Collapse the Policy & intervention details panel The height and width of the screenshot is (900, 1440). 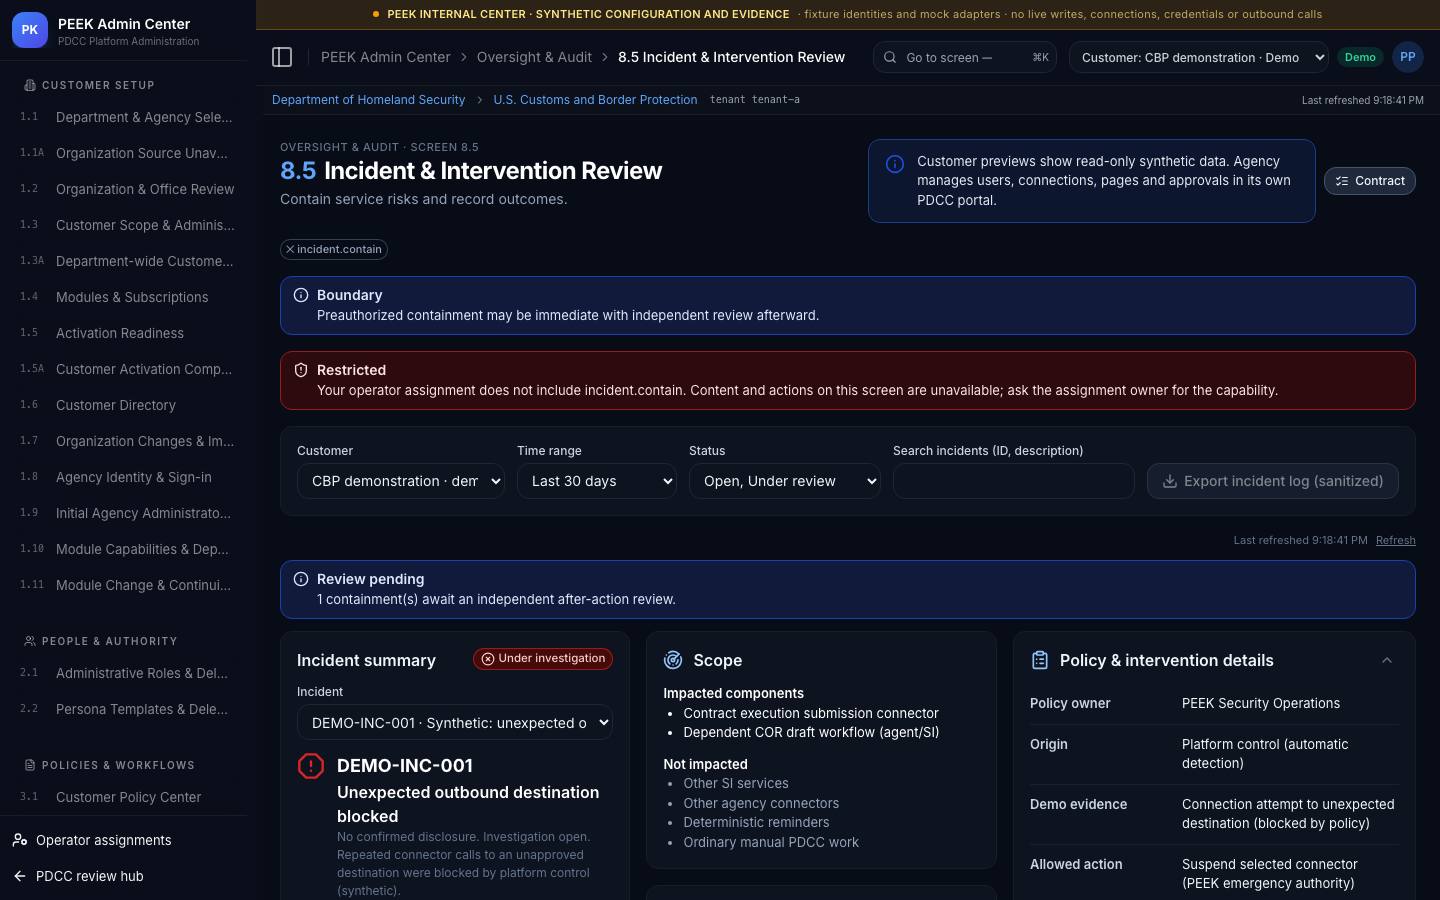[1387, 660]
